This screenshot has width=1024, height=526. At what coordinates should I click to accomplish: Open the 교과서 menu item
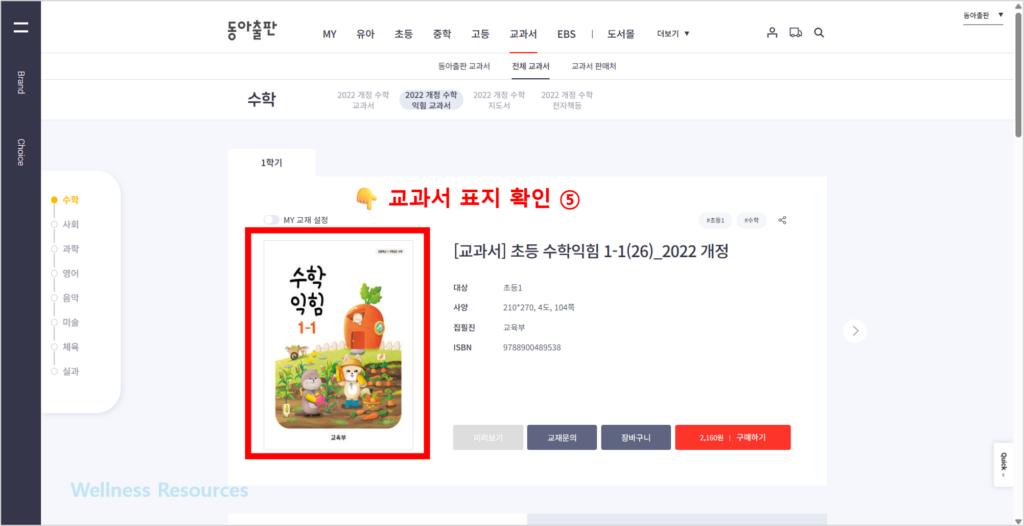523,34
